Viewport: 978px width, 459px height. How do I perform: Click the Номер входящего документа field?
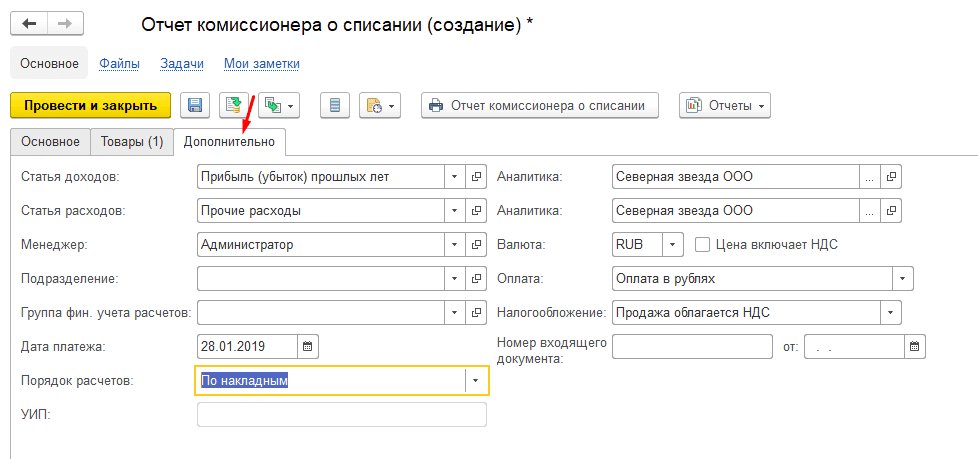692,347
